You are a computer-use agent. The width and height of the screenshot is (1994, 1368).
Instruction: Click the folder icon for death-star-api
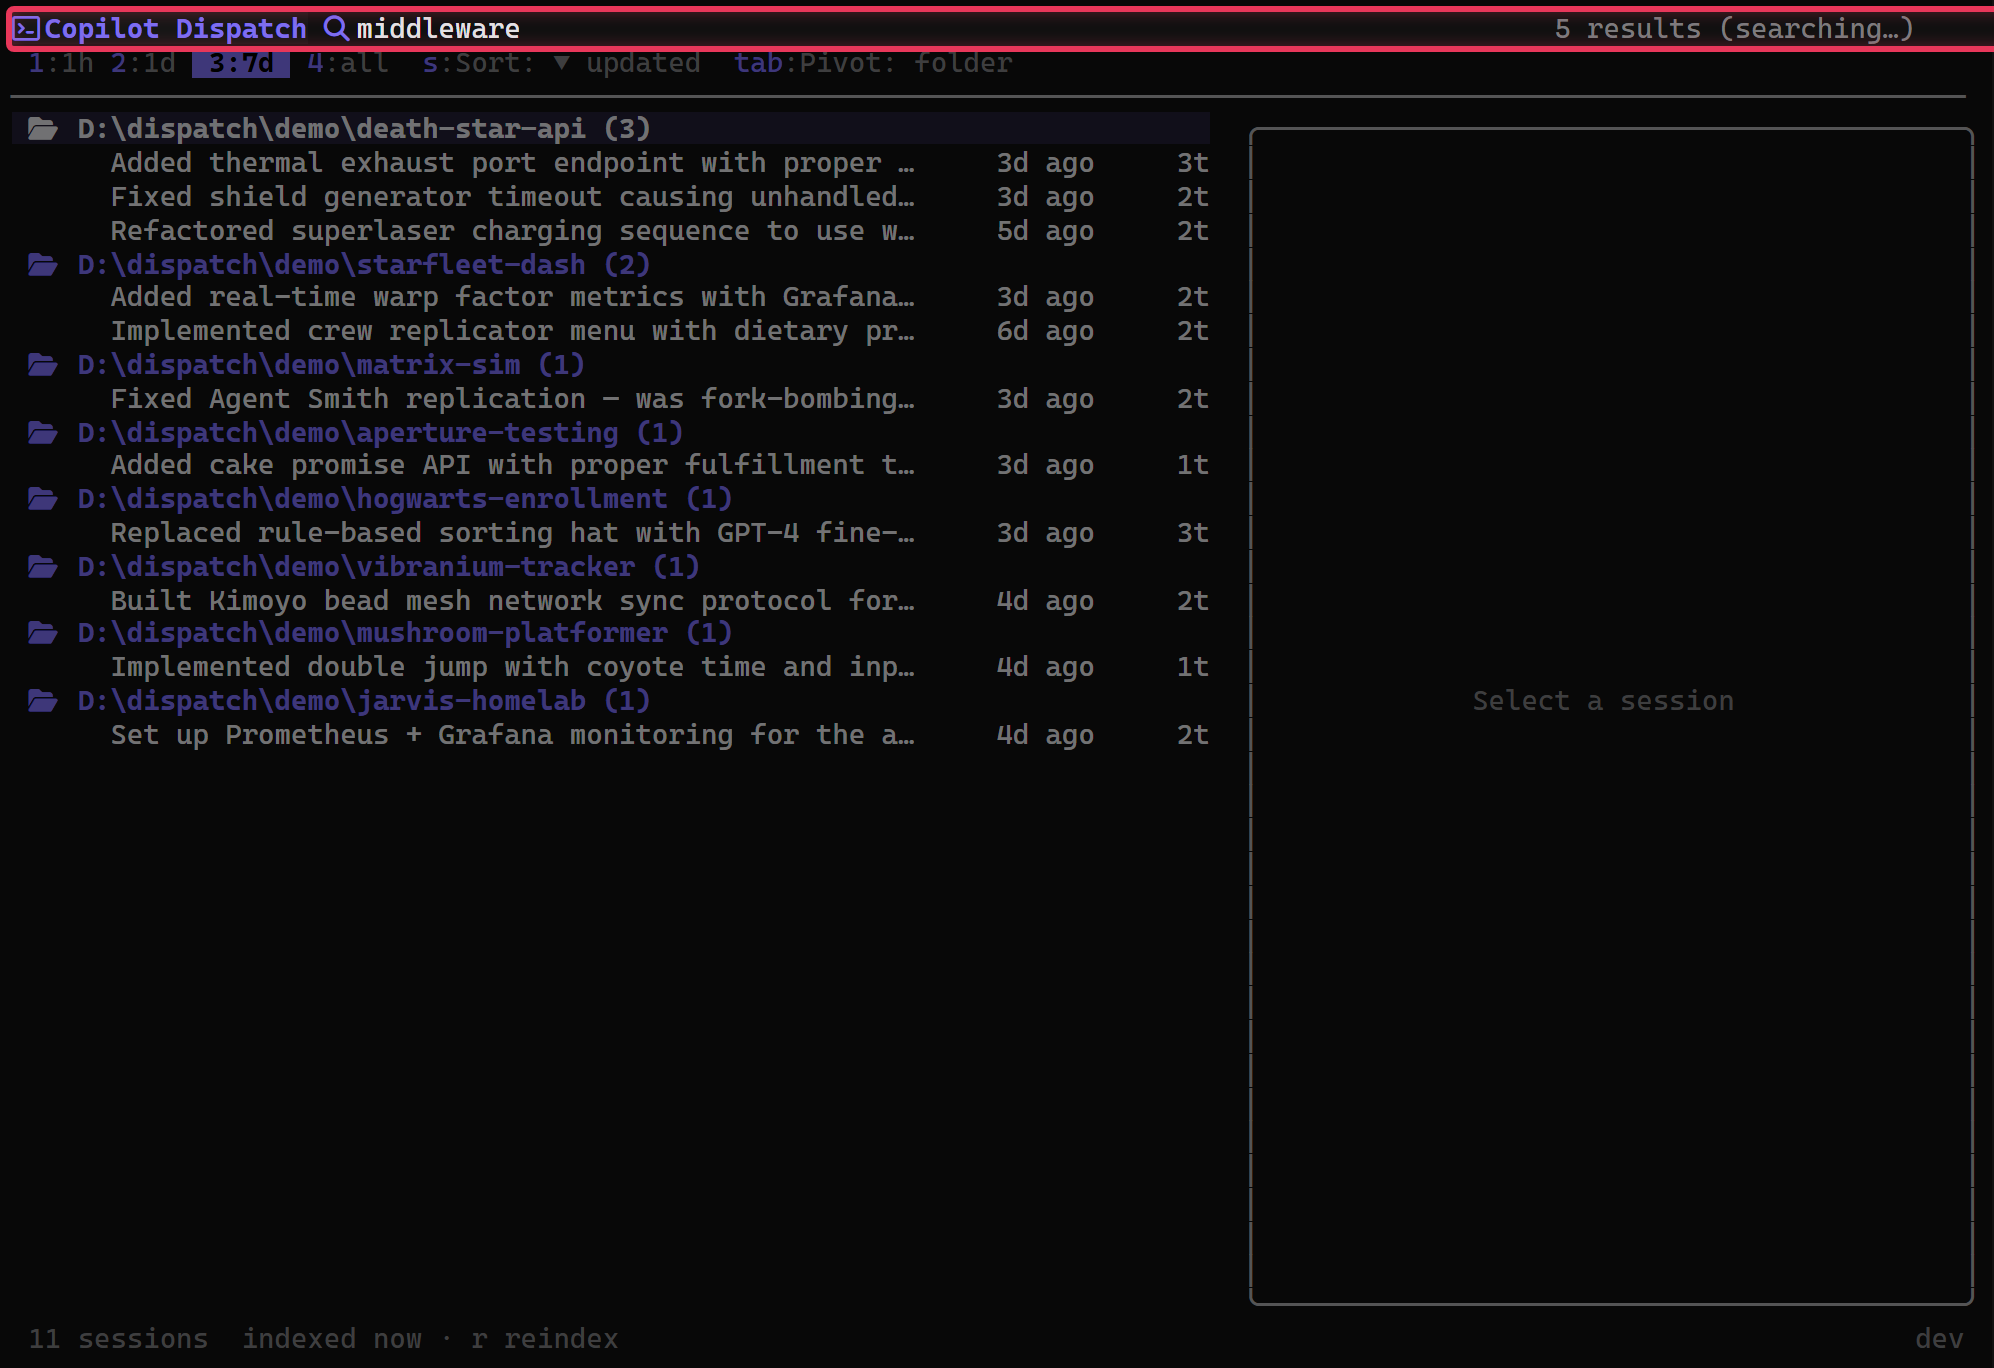pyautogui.click(x=44, y=128)
